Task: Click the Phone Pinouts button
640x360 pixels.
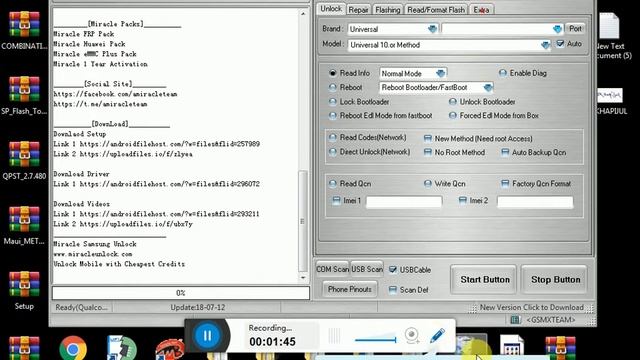Action: tap(350, 289)
